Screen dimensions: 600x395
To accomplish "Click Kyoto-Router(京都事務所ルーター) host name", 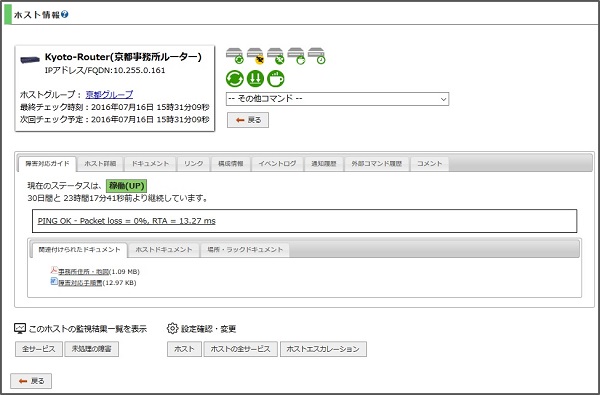I will pyautogui.click(x=123, y=57).
